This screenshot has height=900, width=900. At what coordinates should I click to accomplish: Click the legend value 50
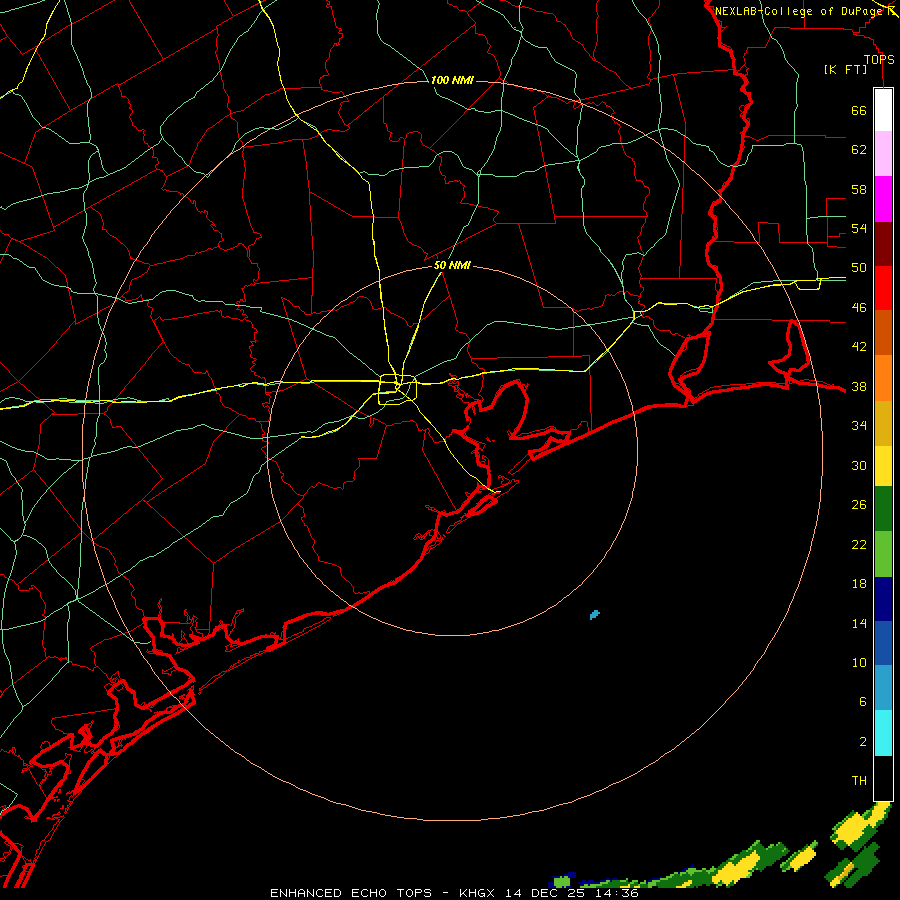pyautogui.click(x=859, y=268)
